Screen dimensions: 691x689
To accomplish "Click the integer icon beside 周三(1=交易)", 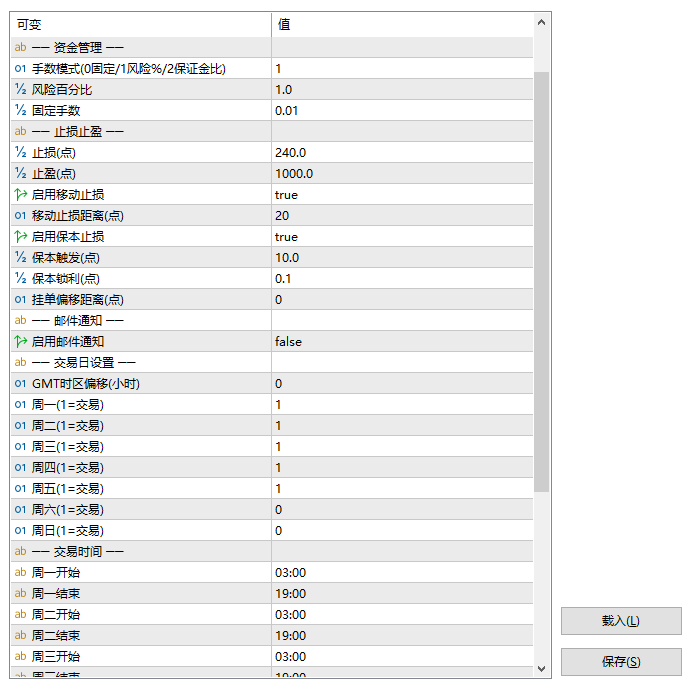I will pyautogui.click(x=20, y=447).
